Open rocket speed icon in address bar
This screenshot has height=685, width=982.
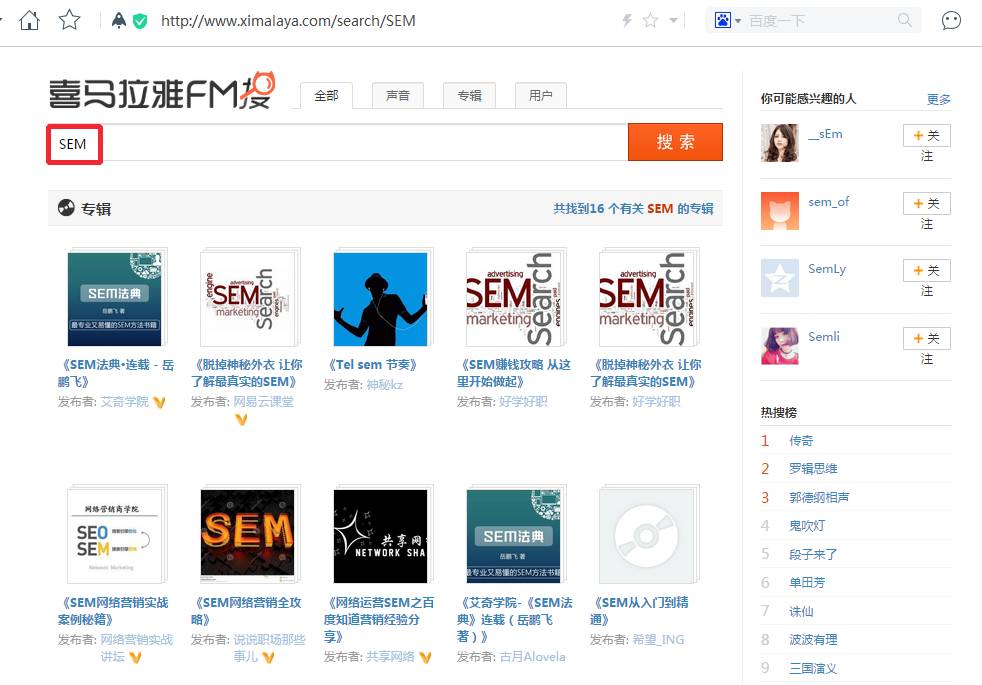(118, 21)
